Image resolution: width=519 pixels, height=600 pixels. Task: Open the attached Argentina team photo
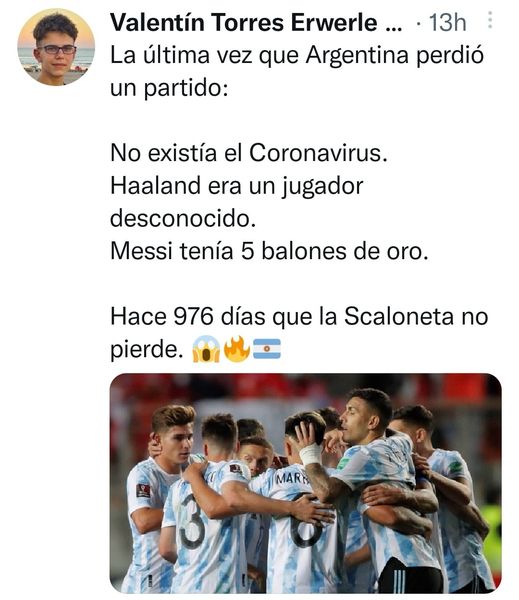click(305, 483)
